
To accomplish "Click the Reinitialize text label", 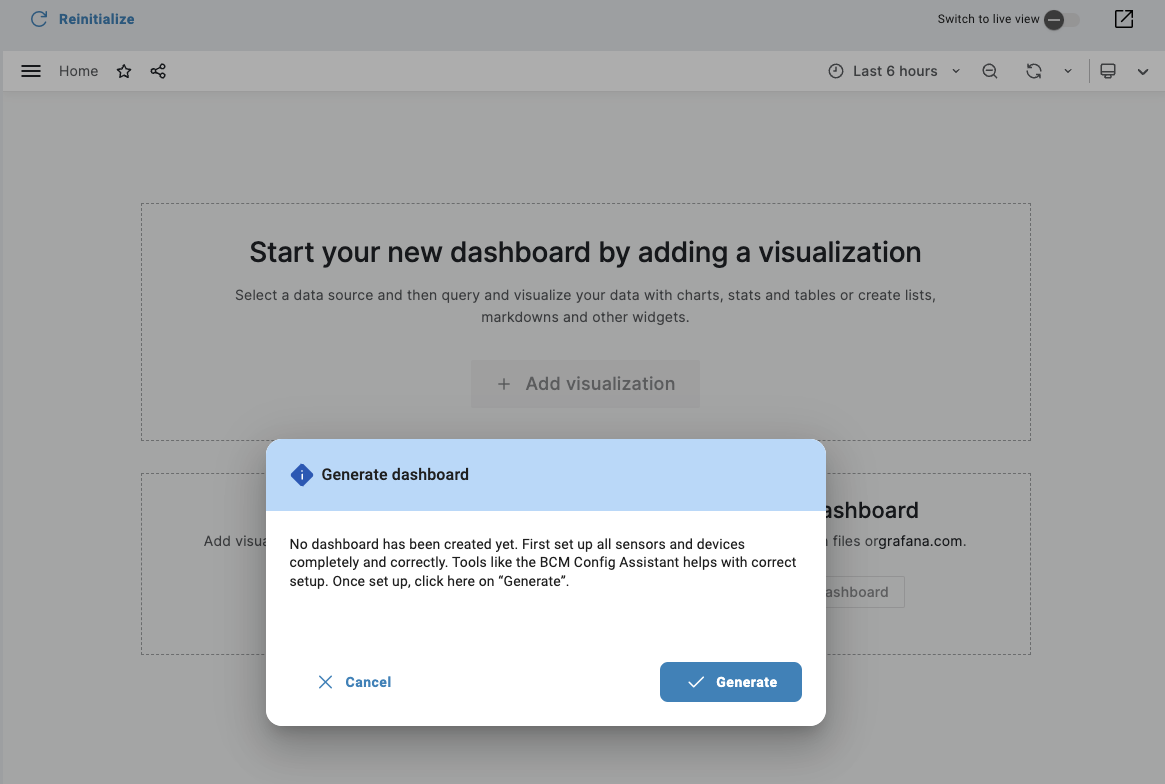I will tap(96, 19).
